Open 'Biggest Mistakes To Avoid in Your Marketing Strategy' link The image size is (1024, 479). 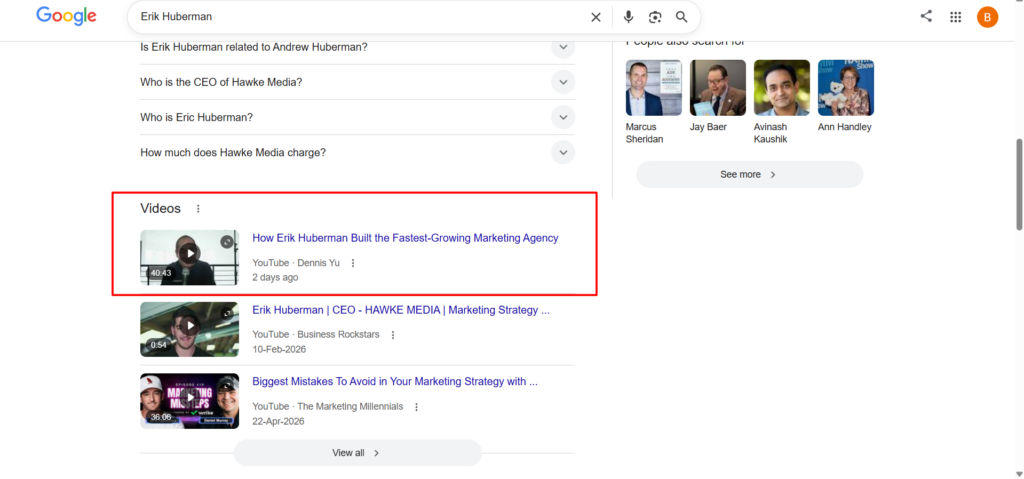pyautogui.click(x=395, y=382)
